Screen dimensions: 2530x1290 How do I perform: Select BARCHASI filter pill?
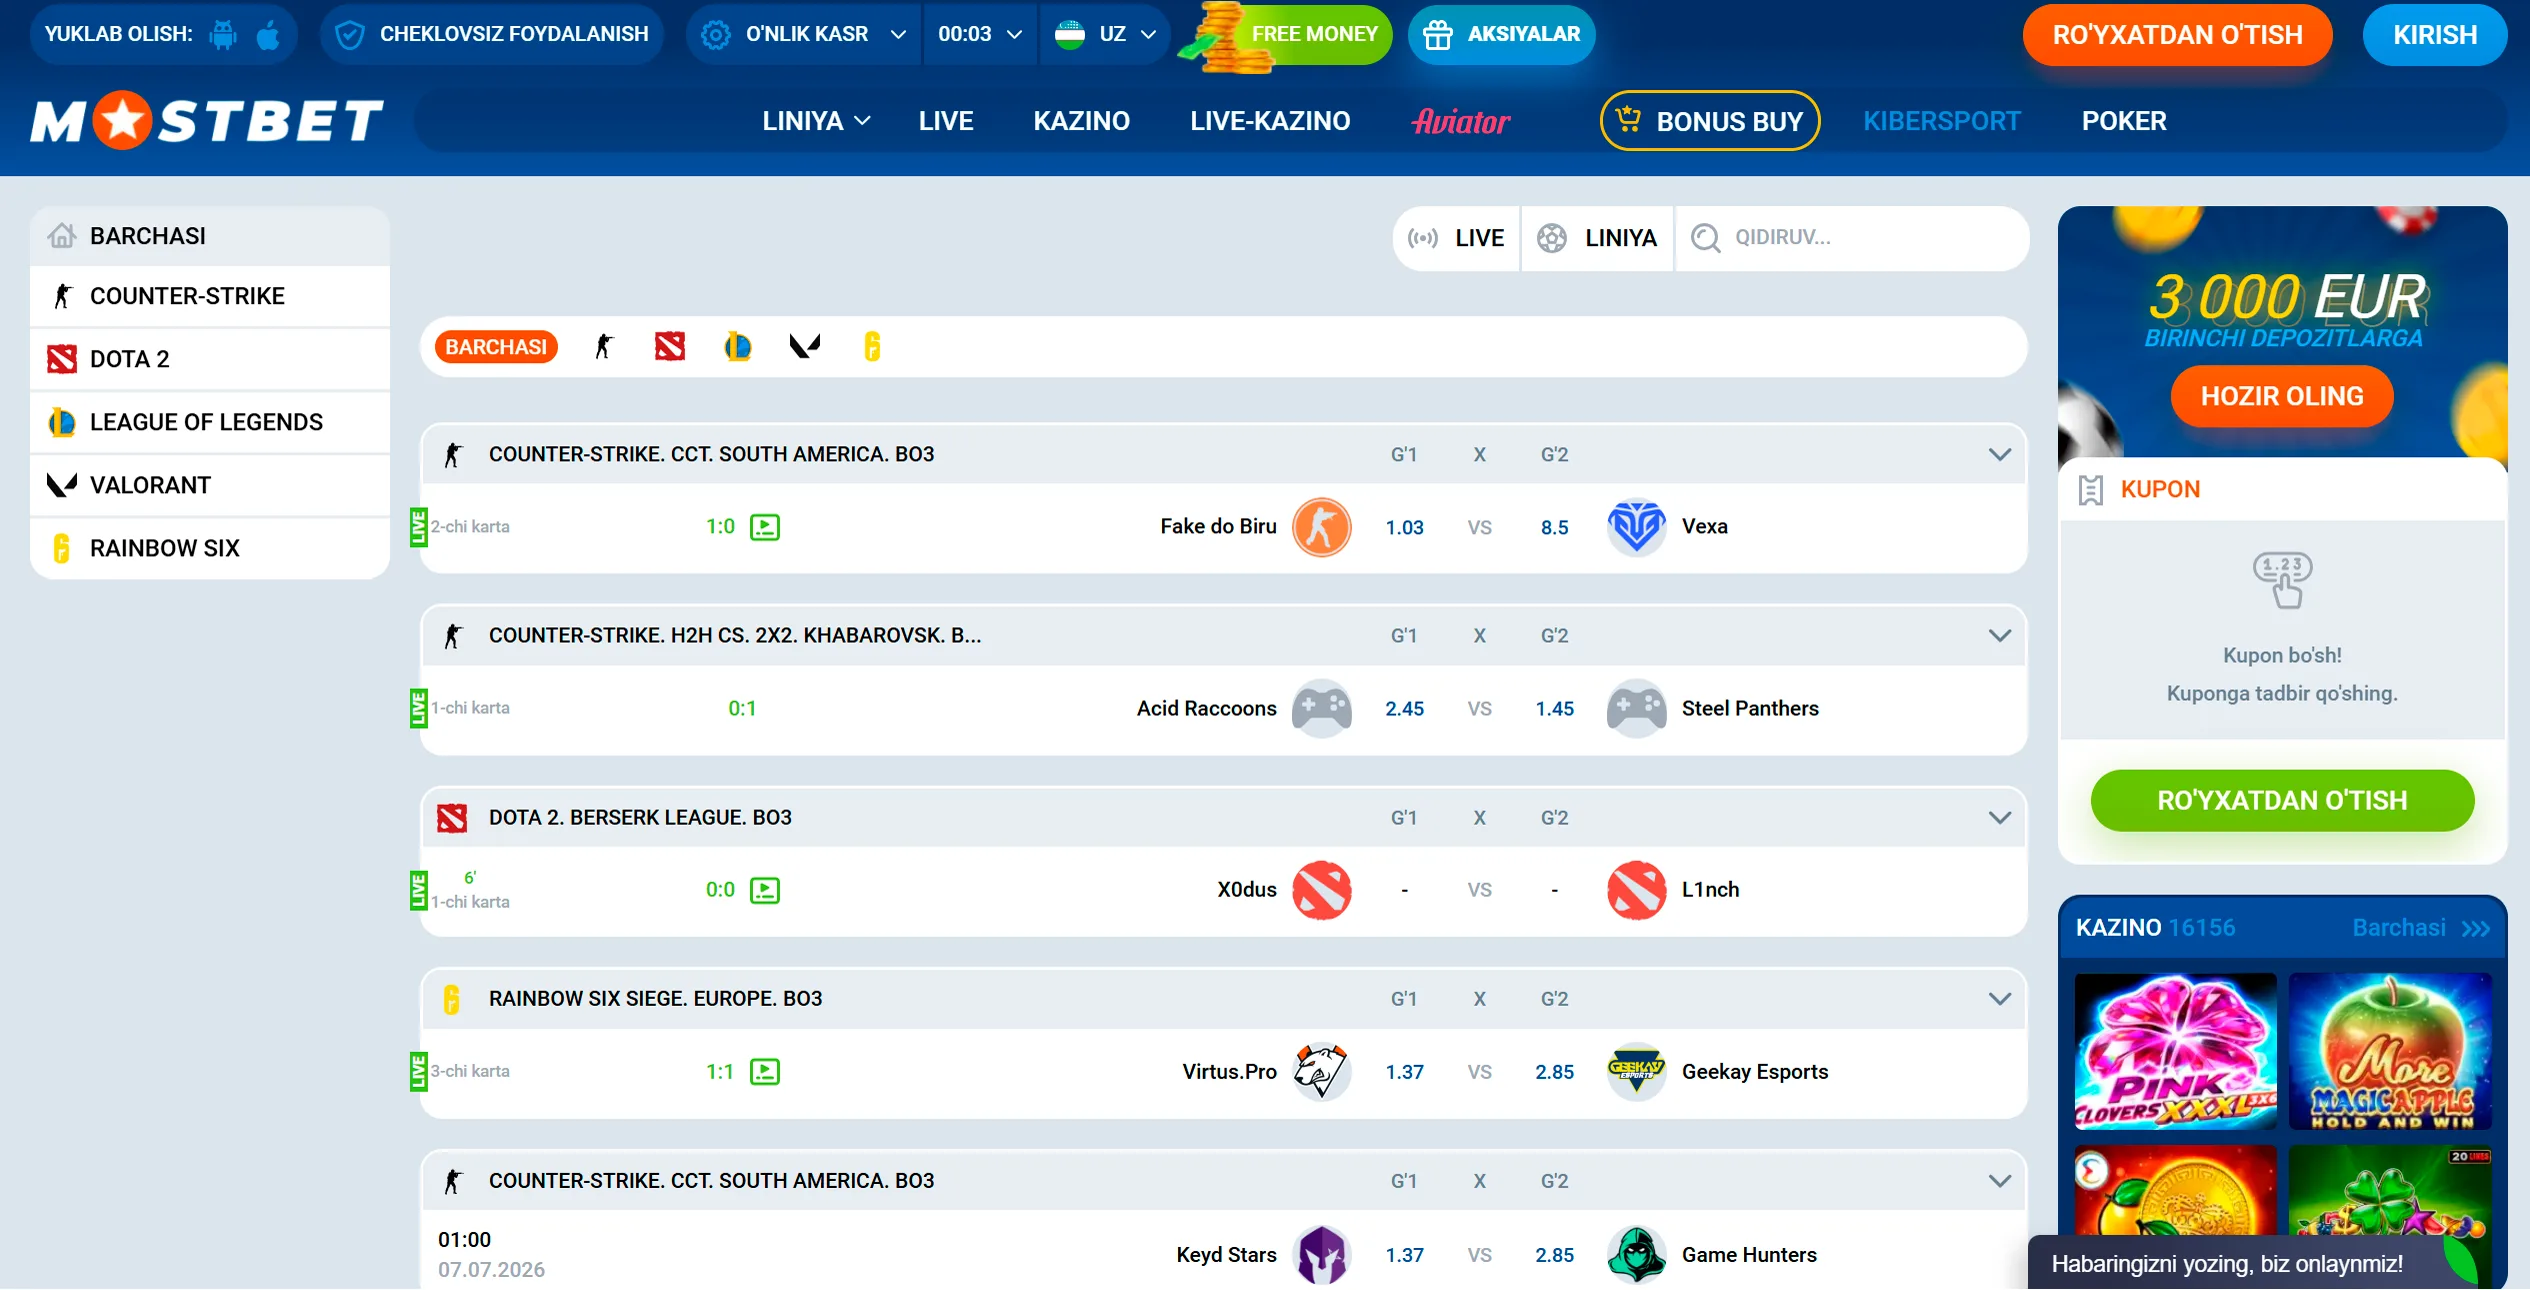click(496, 347)
